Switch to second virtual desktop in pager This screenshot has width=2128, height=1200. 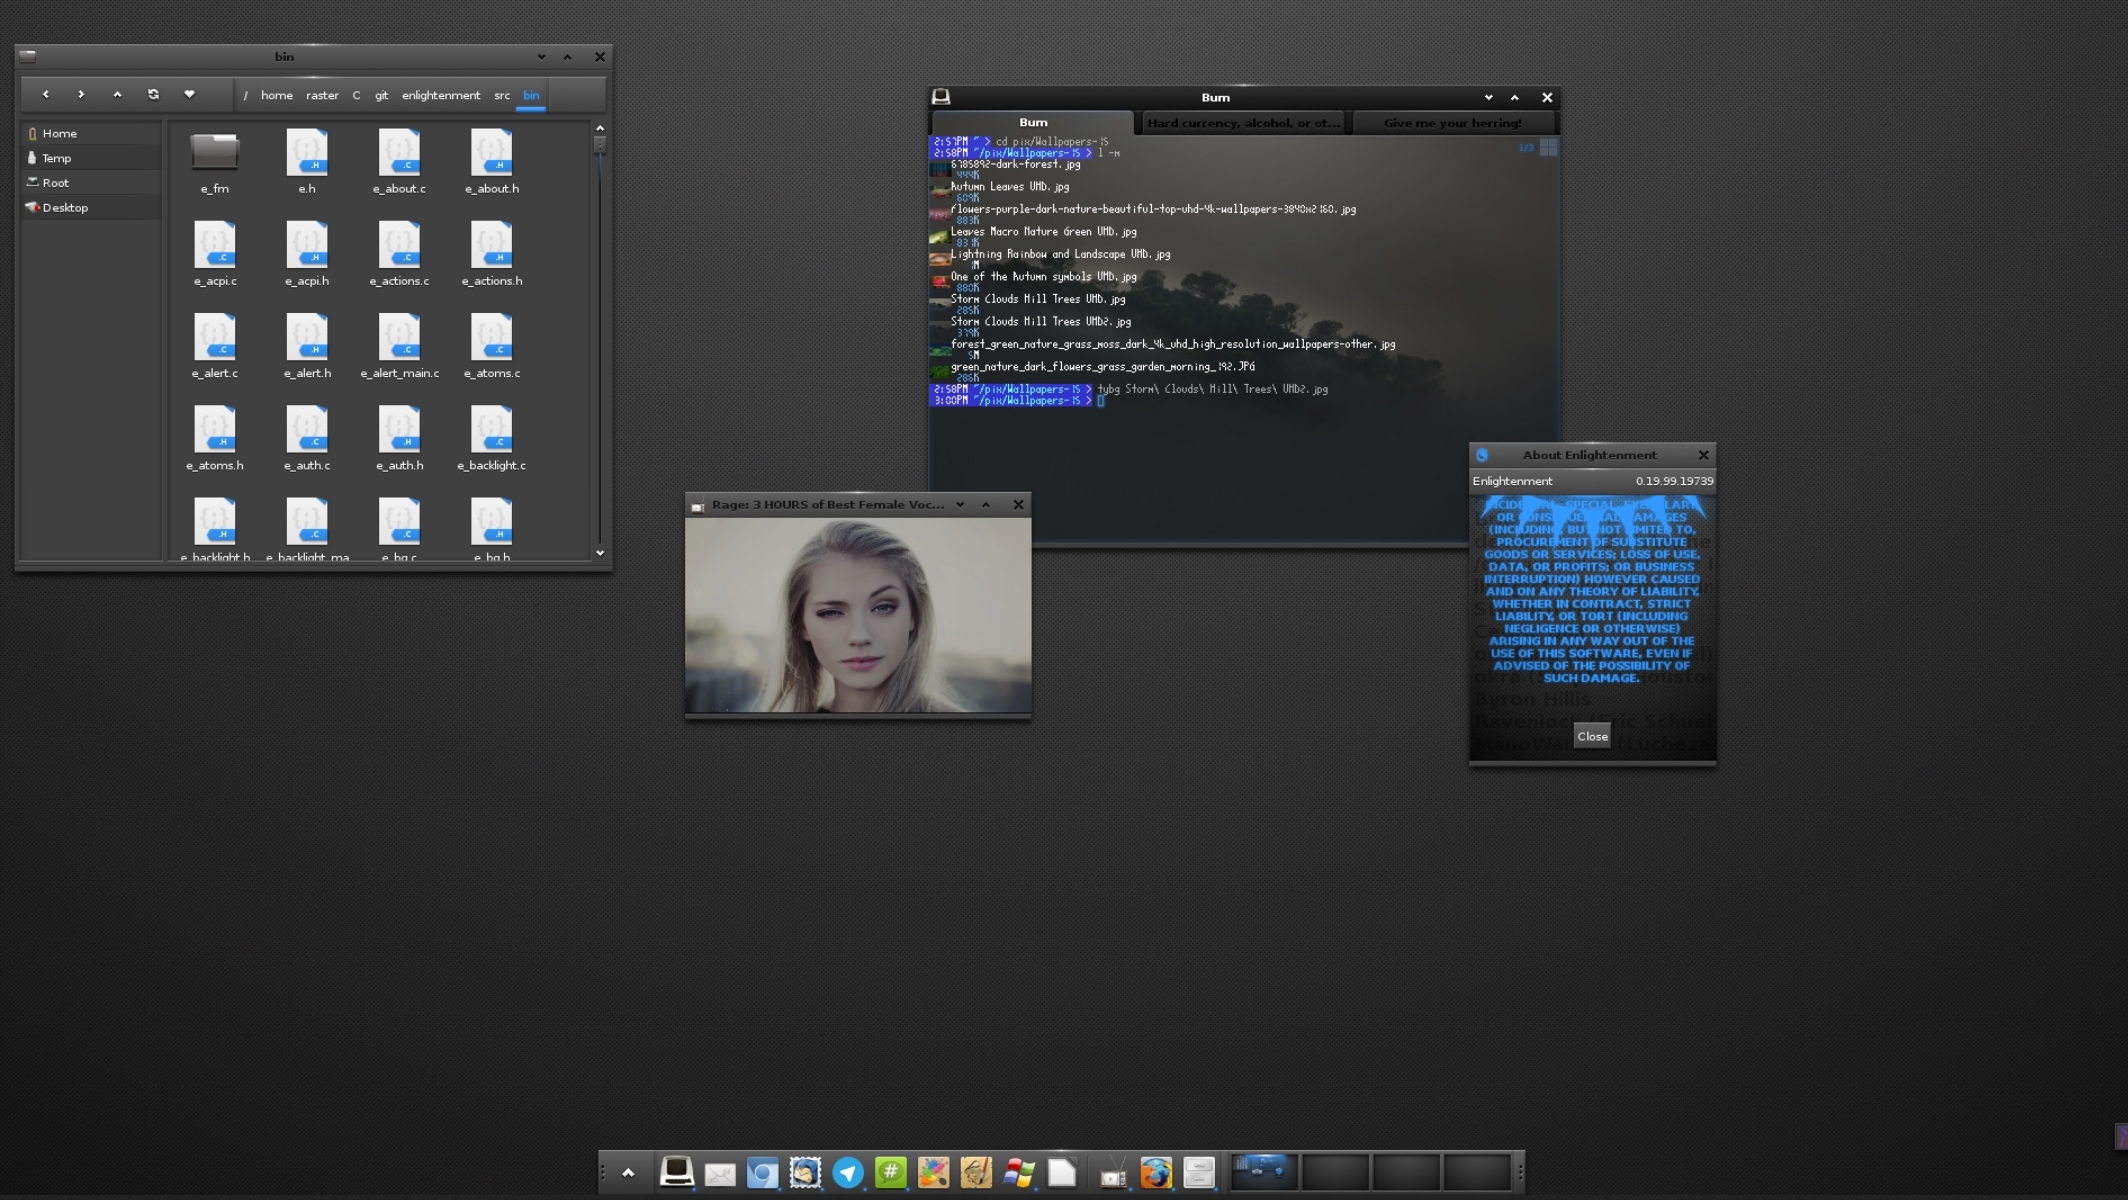click(x=1334, y=1172)
